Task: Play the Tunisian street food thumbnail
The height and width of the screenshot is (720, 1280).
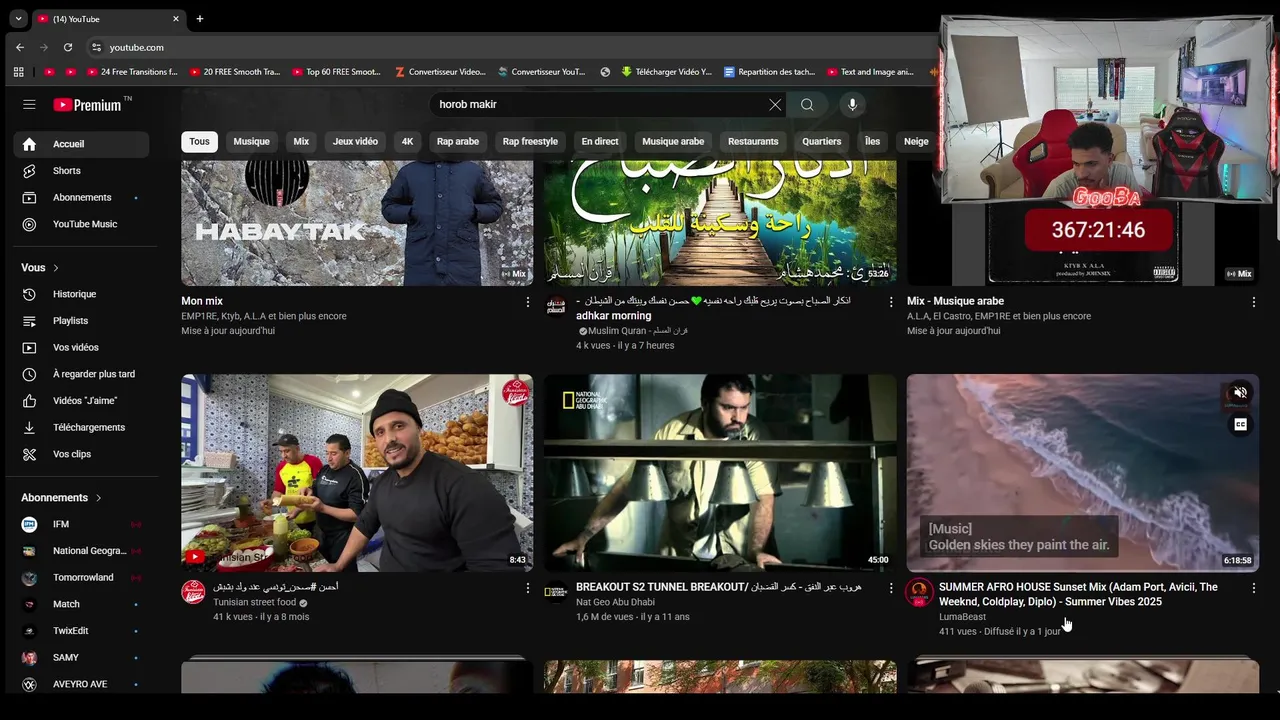Action: pyautogui.click(x=357, y=473)
